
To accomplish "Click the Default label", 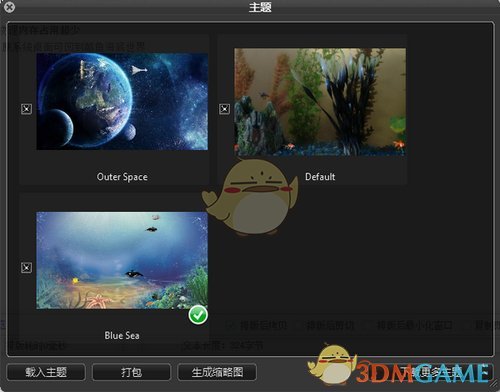I will [x=320, y=177].
